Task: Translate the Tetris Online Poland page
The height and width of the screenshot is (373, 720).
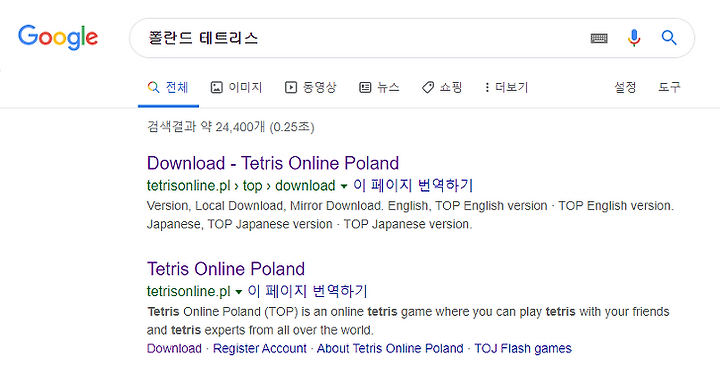Action: tap(307, 291)
